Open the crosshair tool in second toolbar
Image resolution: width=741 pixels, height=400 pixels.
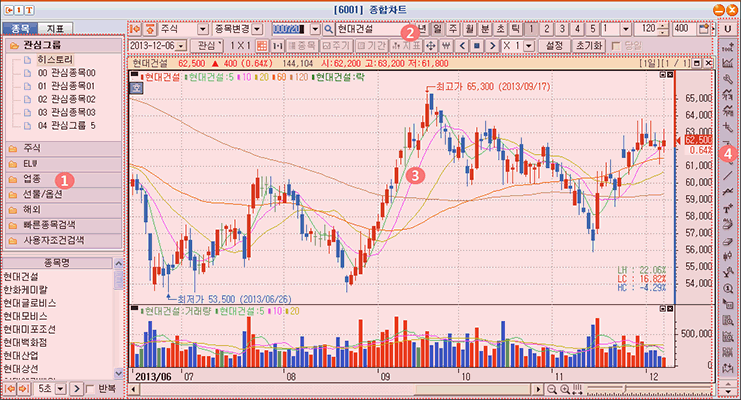coord(430,46)
